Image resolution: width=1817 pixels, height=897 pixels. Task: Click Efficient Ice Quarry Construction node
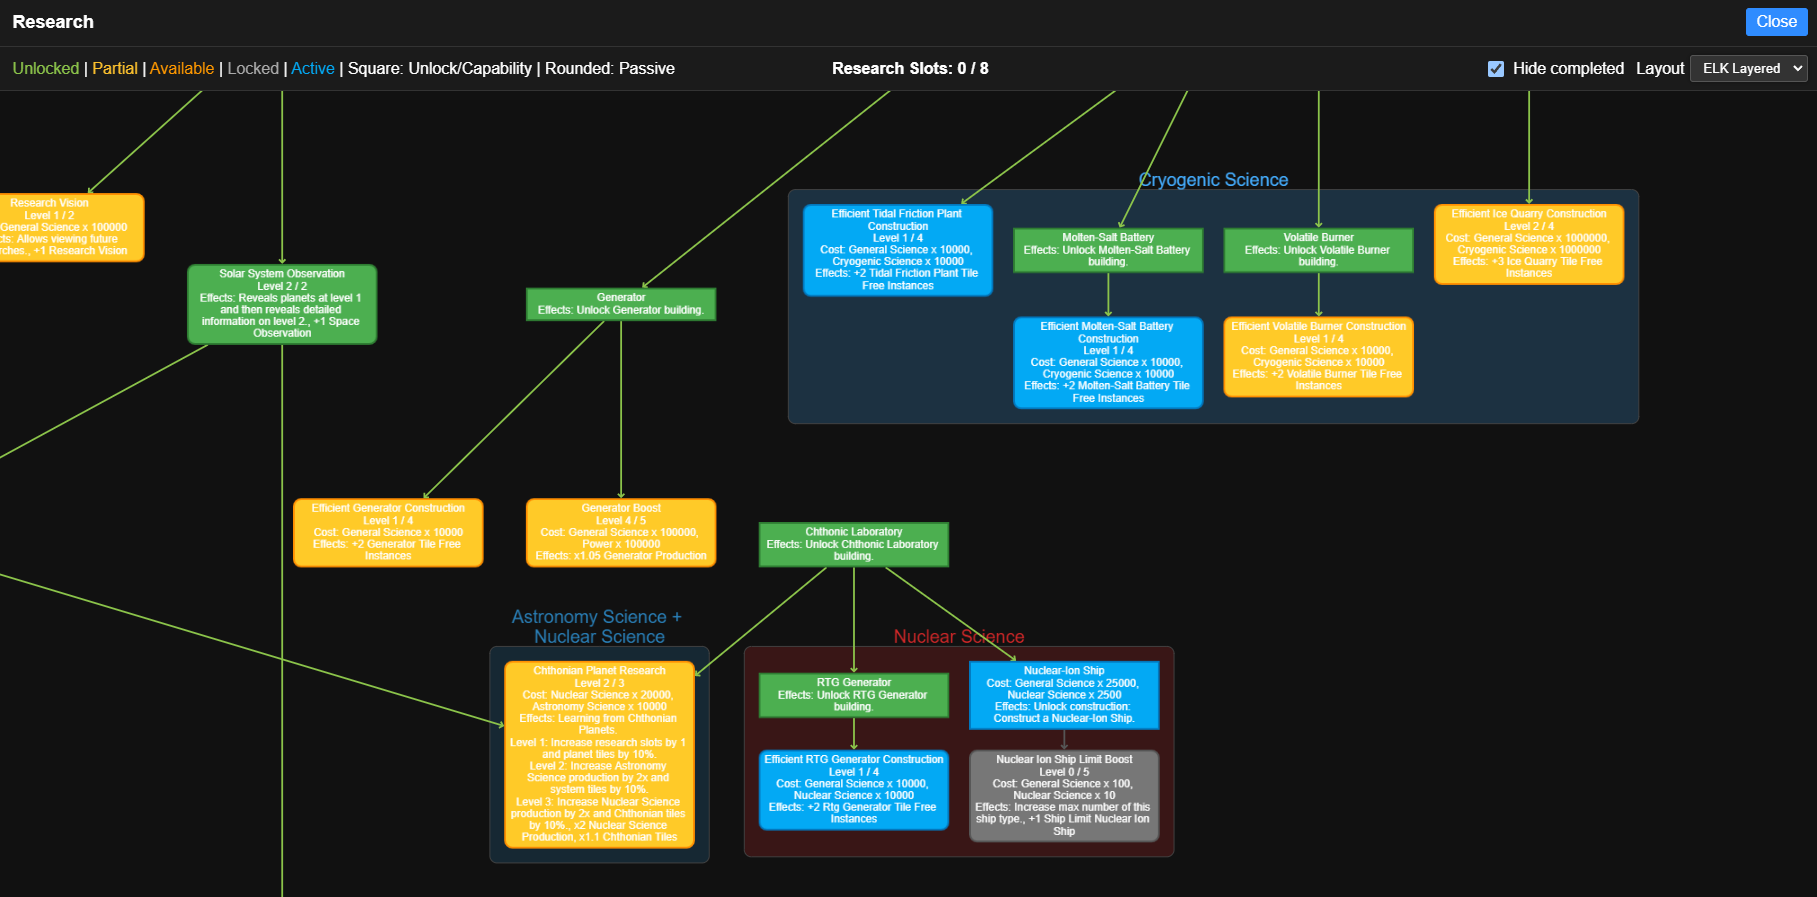pyautogui.click(x=1529, y=244)
